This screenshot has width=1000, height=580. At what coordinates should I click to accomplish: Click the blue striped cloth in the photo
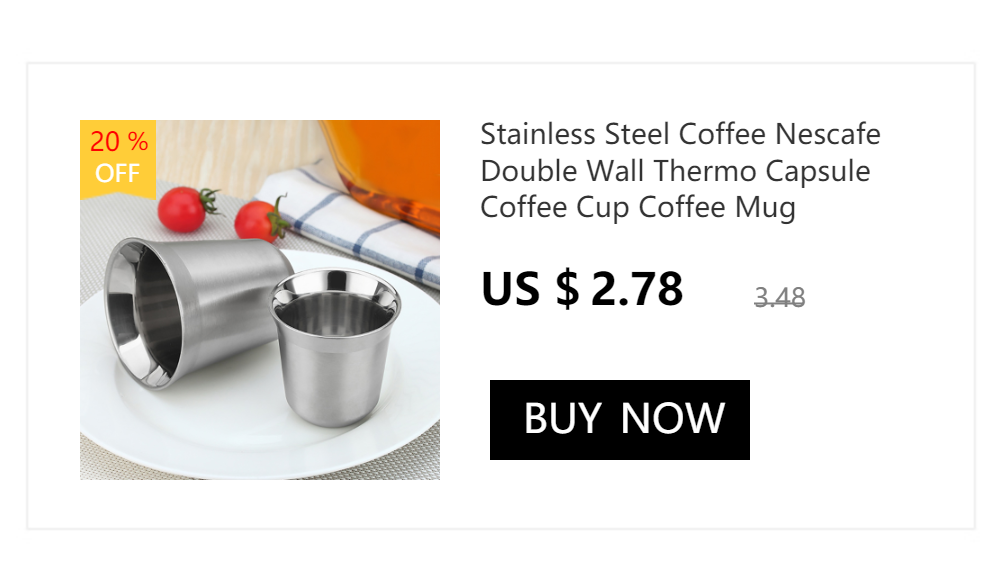point(357,223)
